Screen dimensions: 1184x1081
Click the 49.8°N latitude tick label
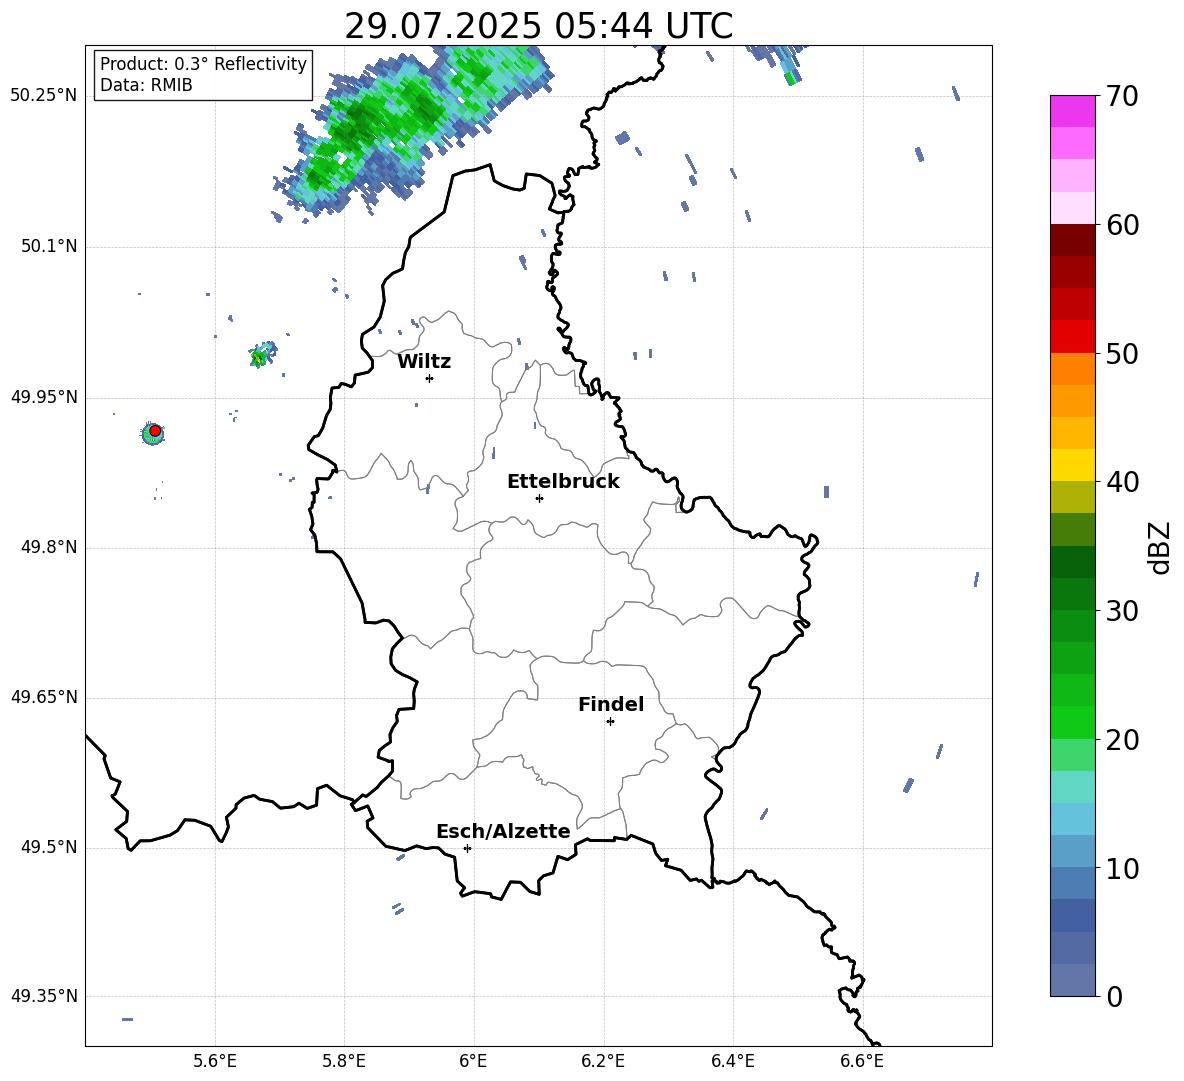pyautogui.click(x=49, y=547)
